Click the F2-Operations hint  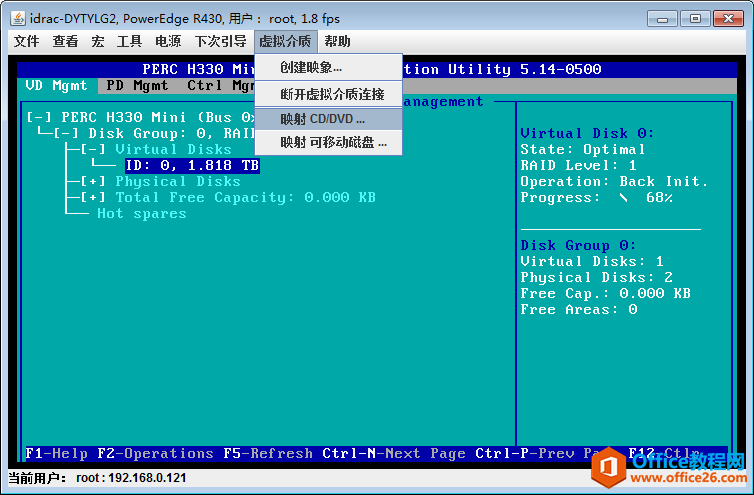point(155,454)
